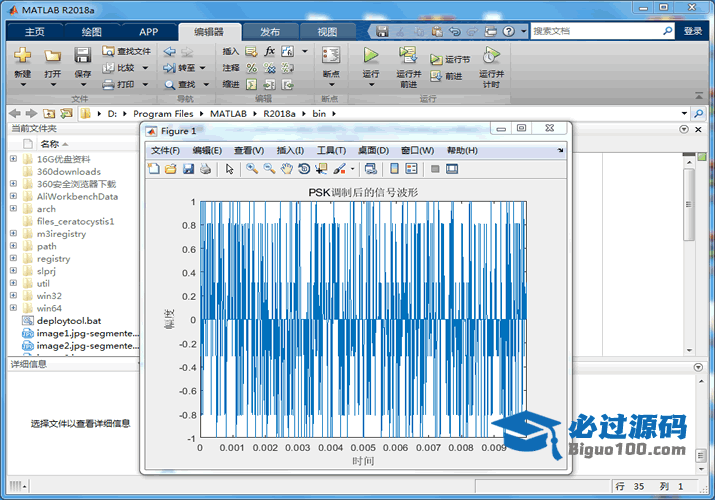715x500 pixels.
Task: Click the Find Files (查找文件) button
Action: [126, 51]
